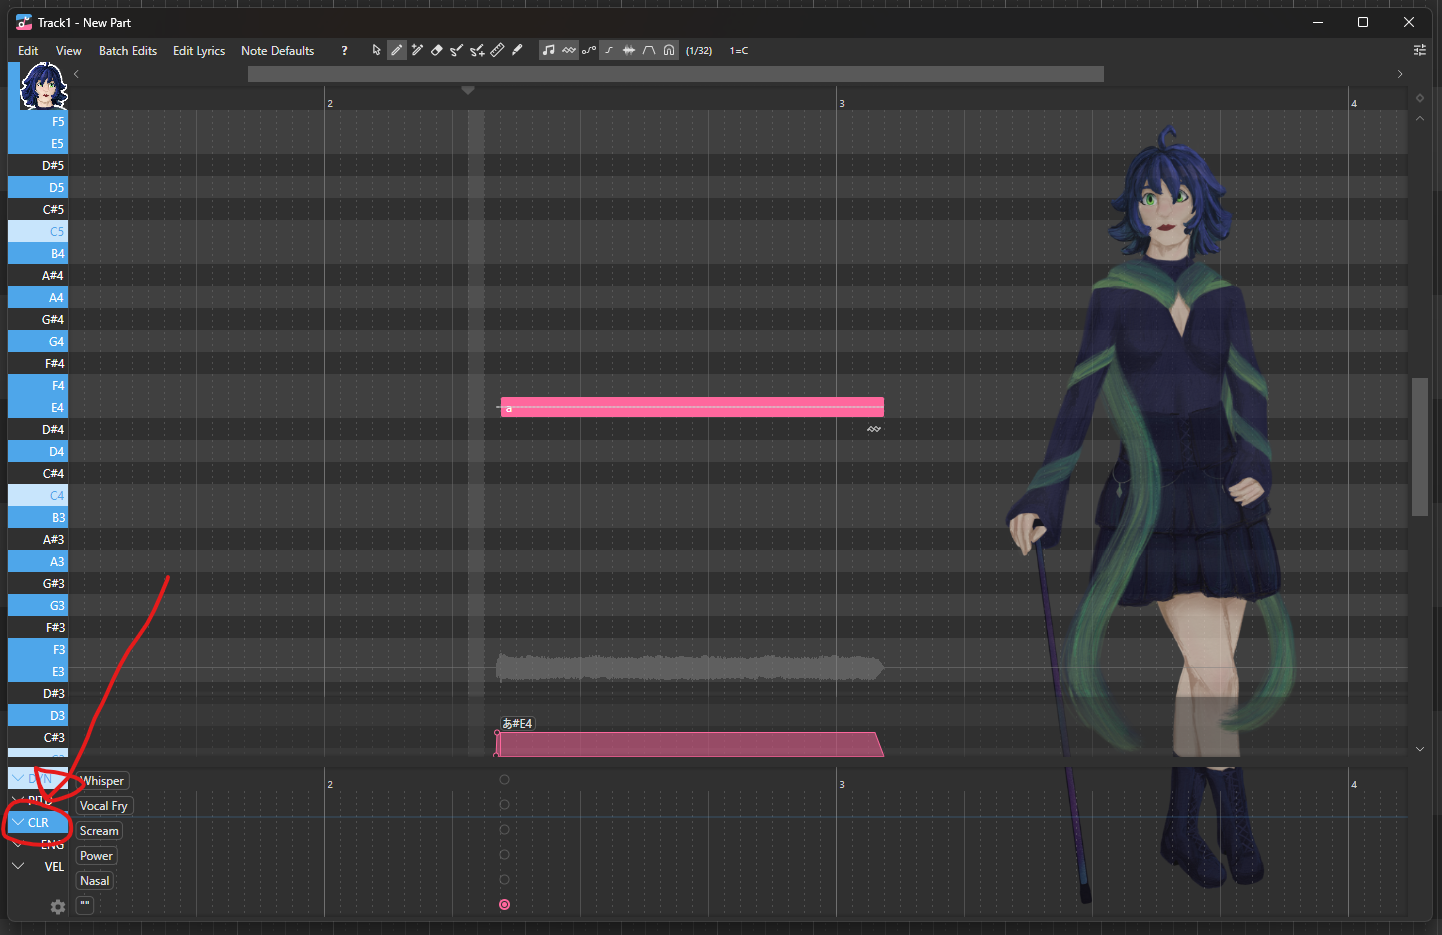Expand the DYN expression selector

[18, 778]
